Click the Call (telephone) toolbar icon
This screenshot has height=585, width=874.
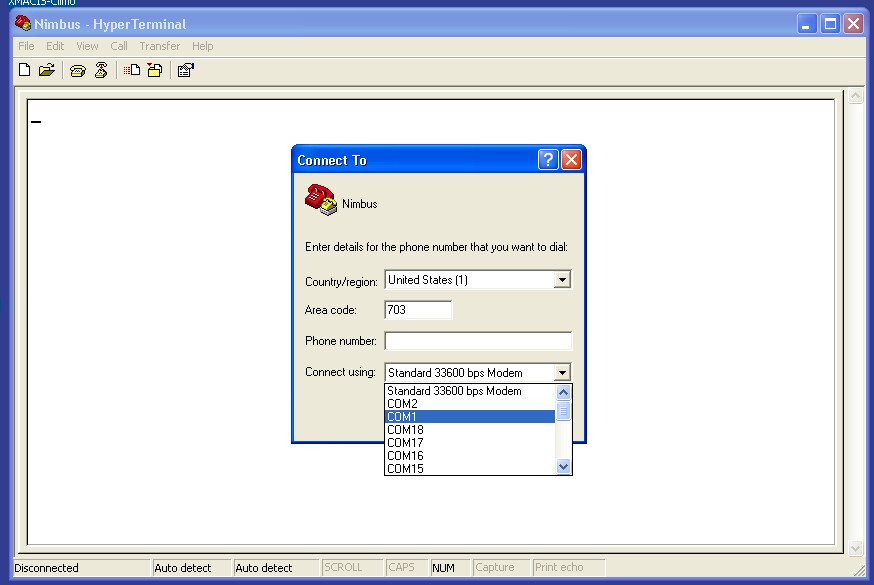pyautogui.click(x=77, y=71)
